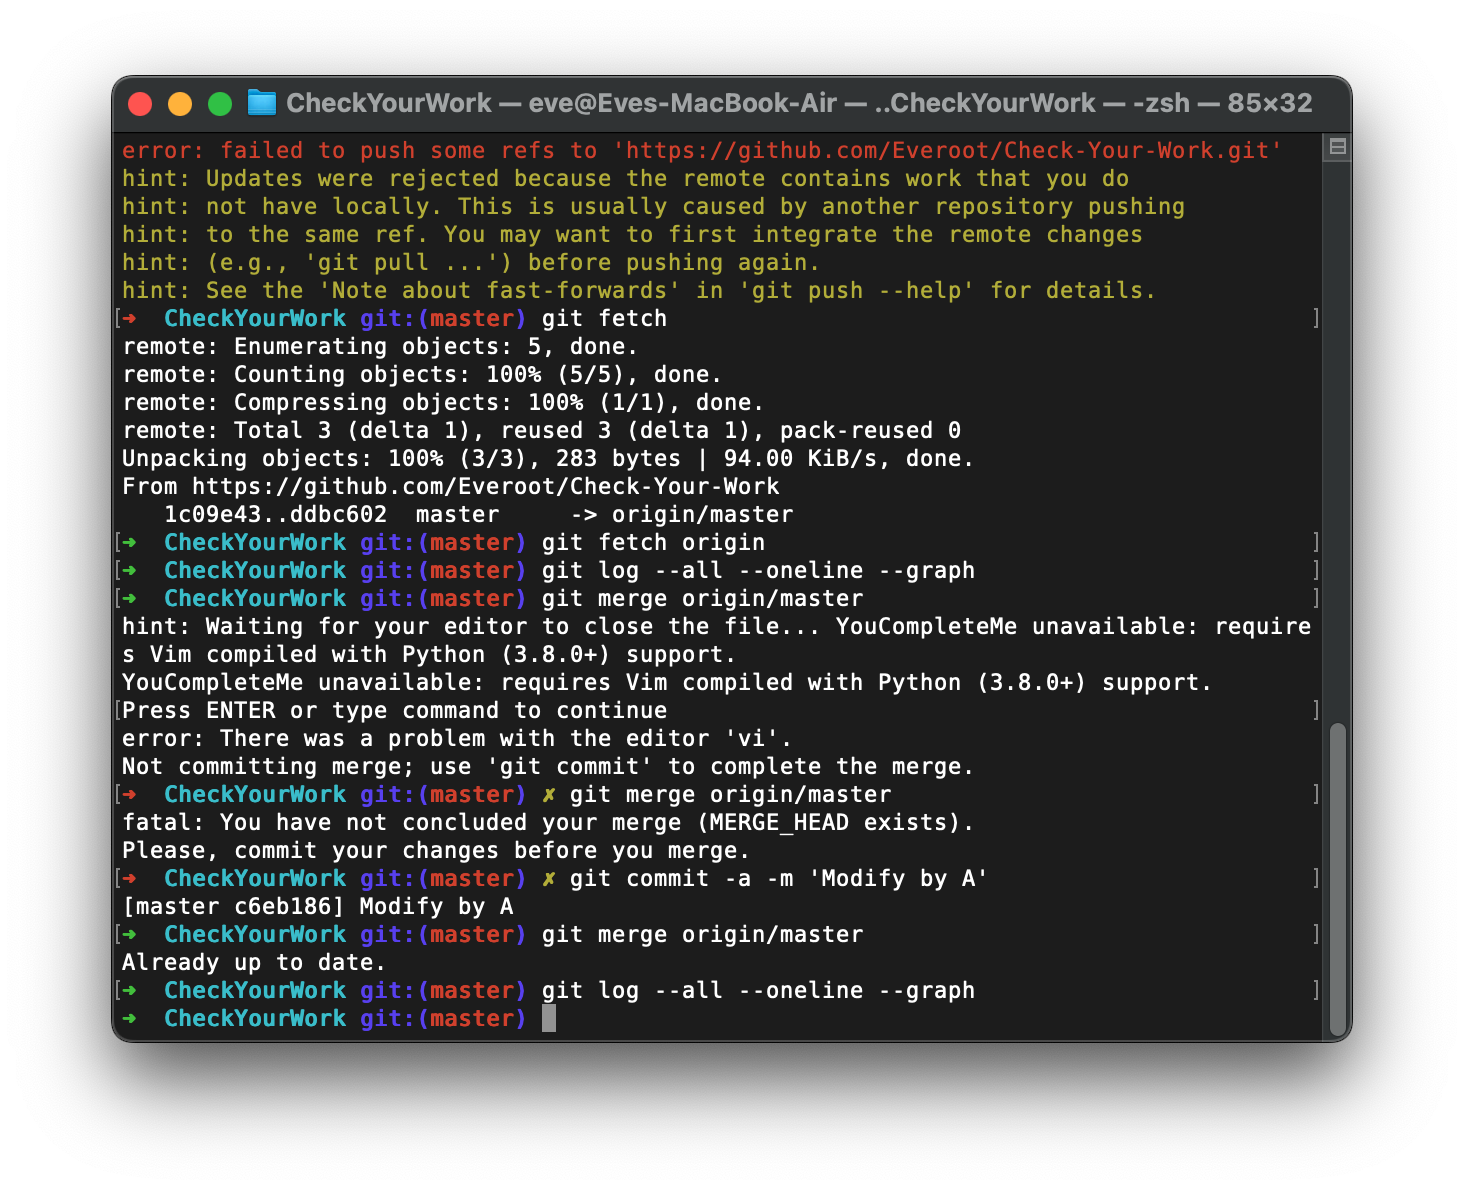Viewport: 1464px width, 1190px height.
Task: Click 'remote: Total 3 (delta 1), reused 3' line
Action: pyautogui.click(x=541, y=430)
